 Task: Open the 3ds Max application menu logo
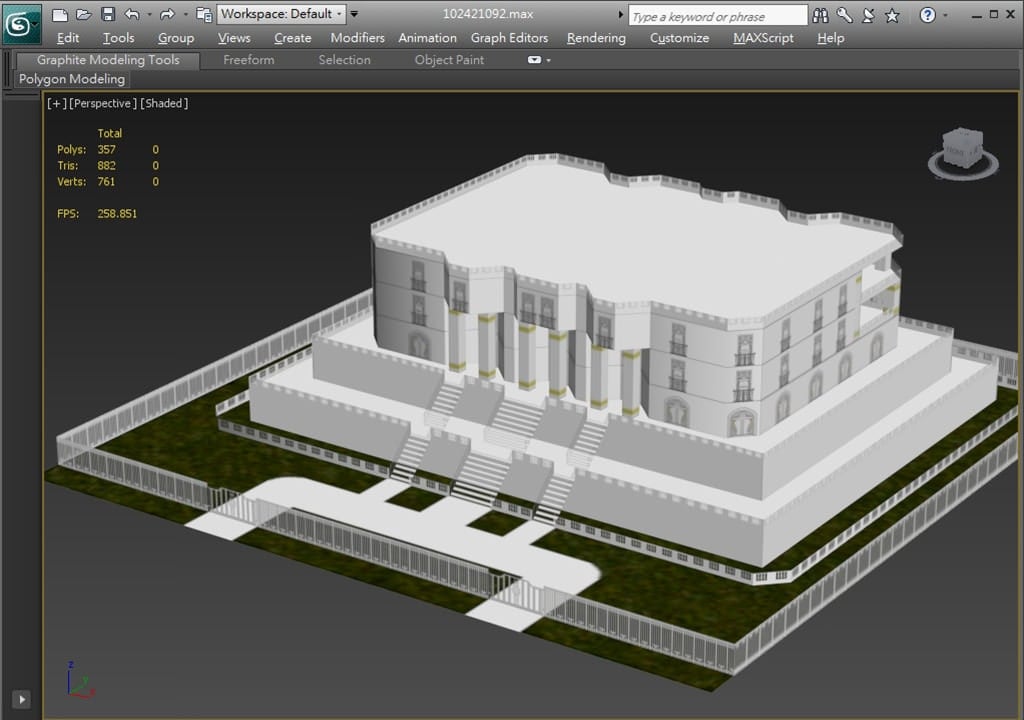click(21, 23)
